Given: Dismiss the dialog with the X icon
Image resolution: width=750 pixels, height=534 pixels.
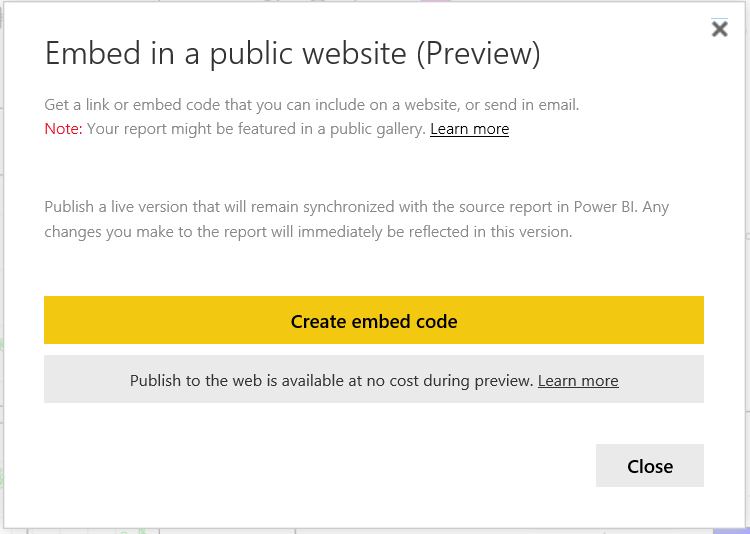Looking at the screenshot, I should (x=719, y=29).
